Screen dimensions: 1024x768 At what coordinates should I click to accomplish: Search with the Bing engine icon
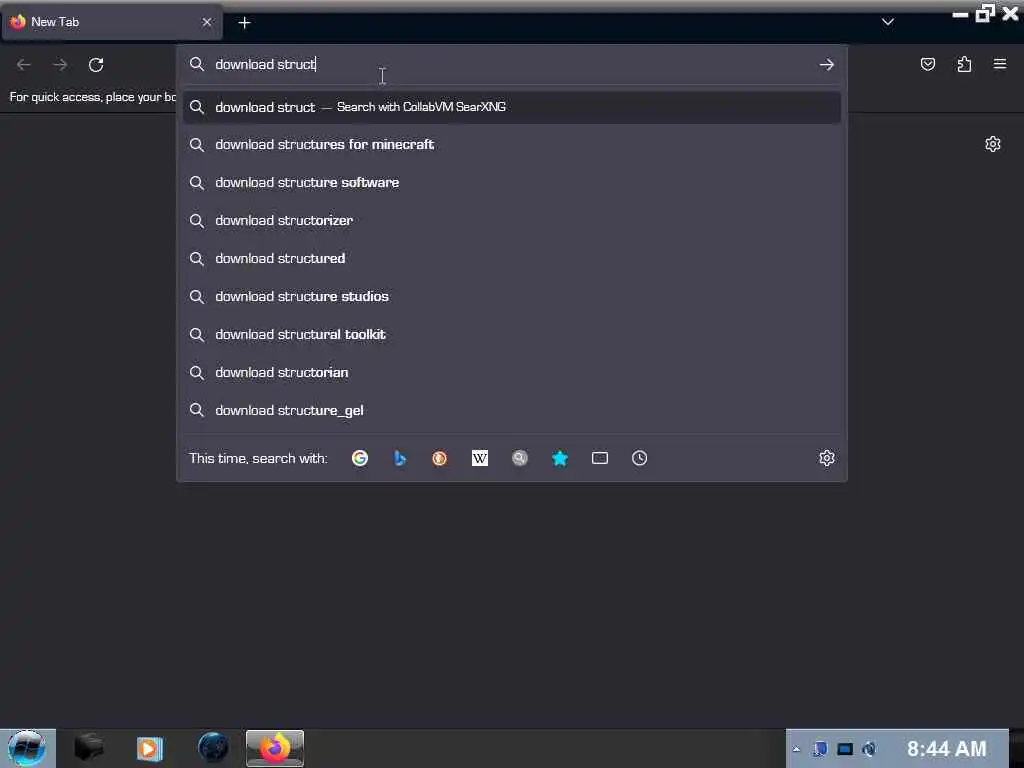click(x=400, y=458)
